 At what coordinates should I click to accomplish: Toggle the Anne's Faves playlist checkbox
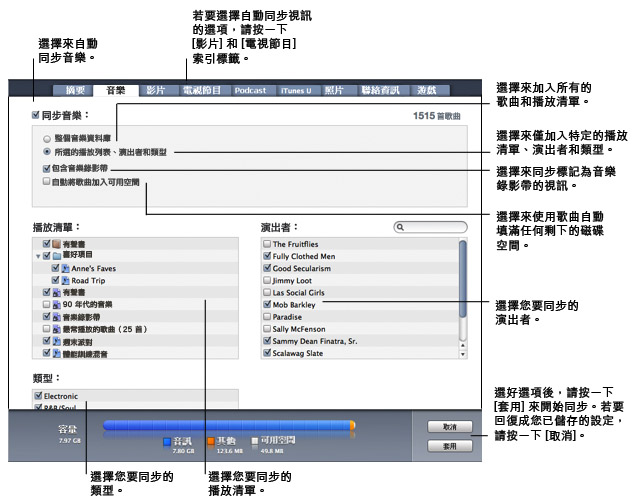[56, 268]
